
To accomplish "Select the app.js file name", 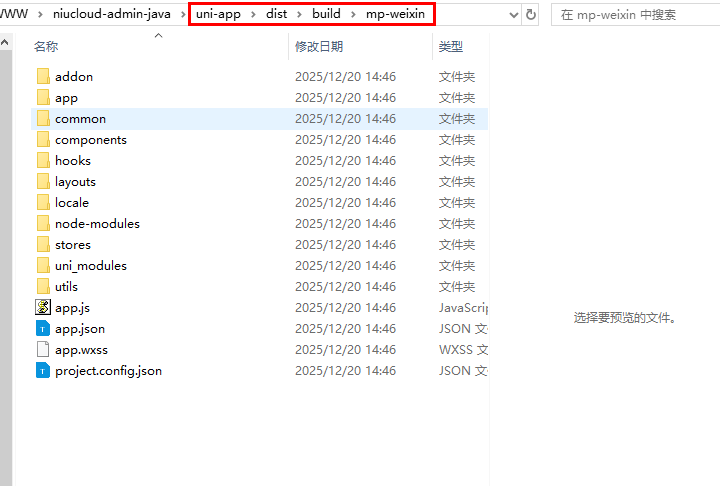I will point(73,308).
